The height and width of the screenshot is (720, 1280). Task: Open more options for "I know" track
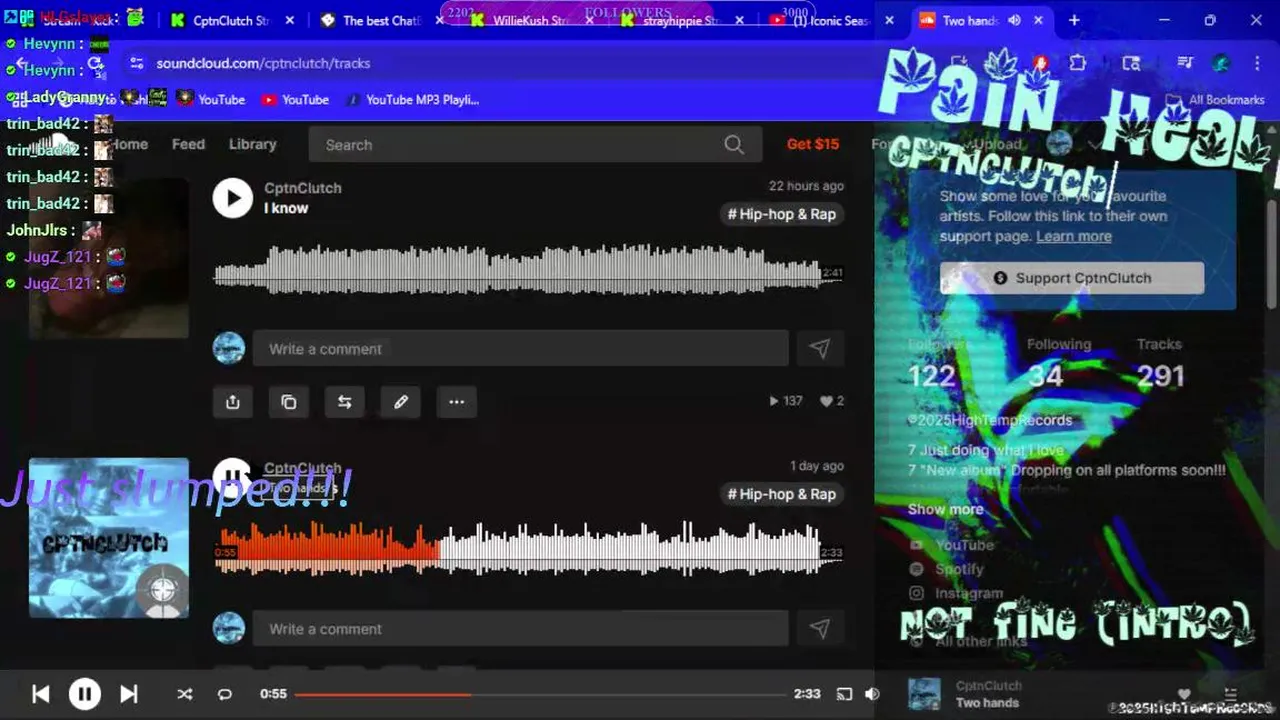(457, 402)
